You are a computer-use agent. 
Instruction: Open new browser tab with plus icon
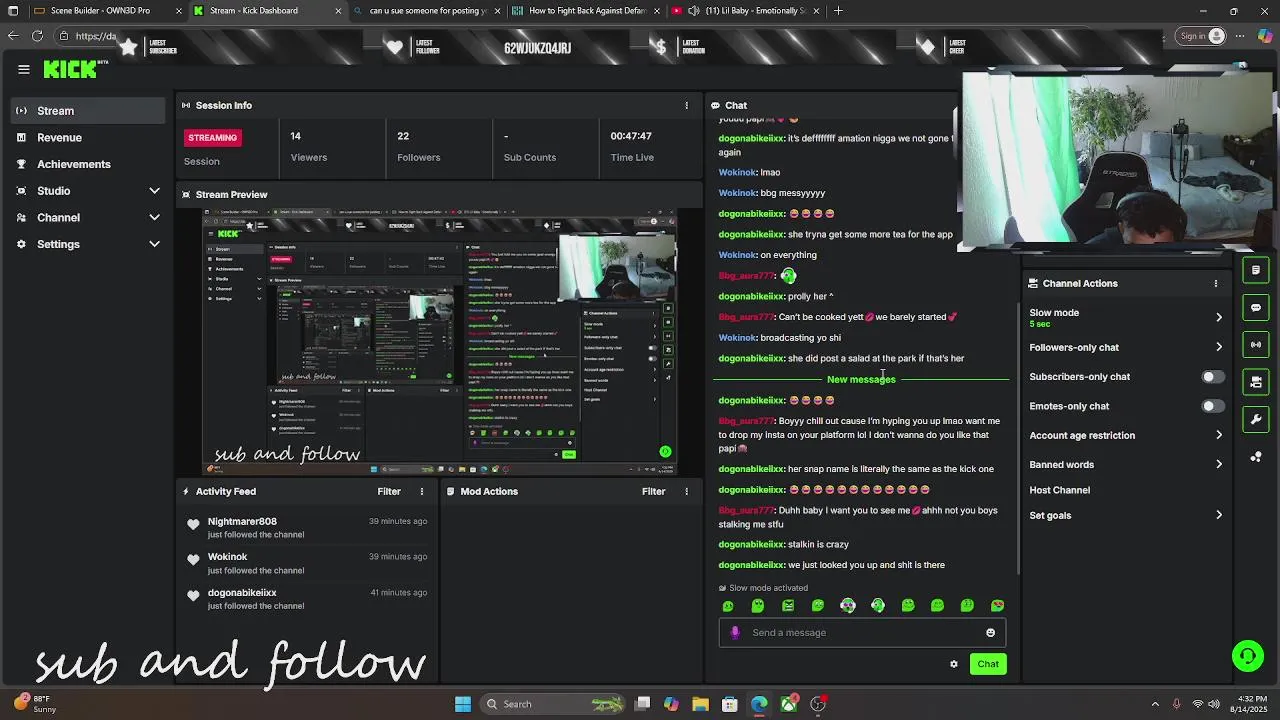[x=838, y=11]
